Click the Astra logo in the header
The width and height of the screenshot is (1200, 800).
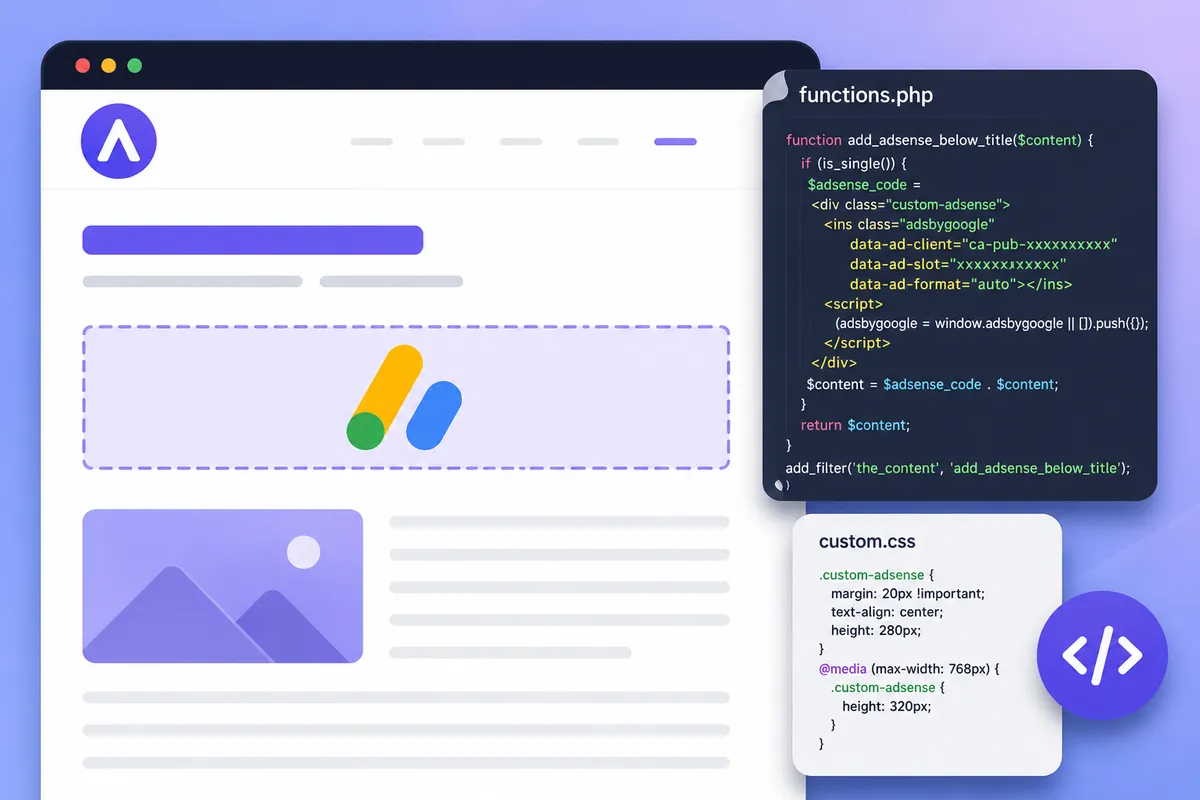click(x=119, y=141)
